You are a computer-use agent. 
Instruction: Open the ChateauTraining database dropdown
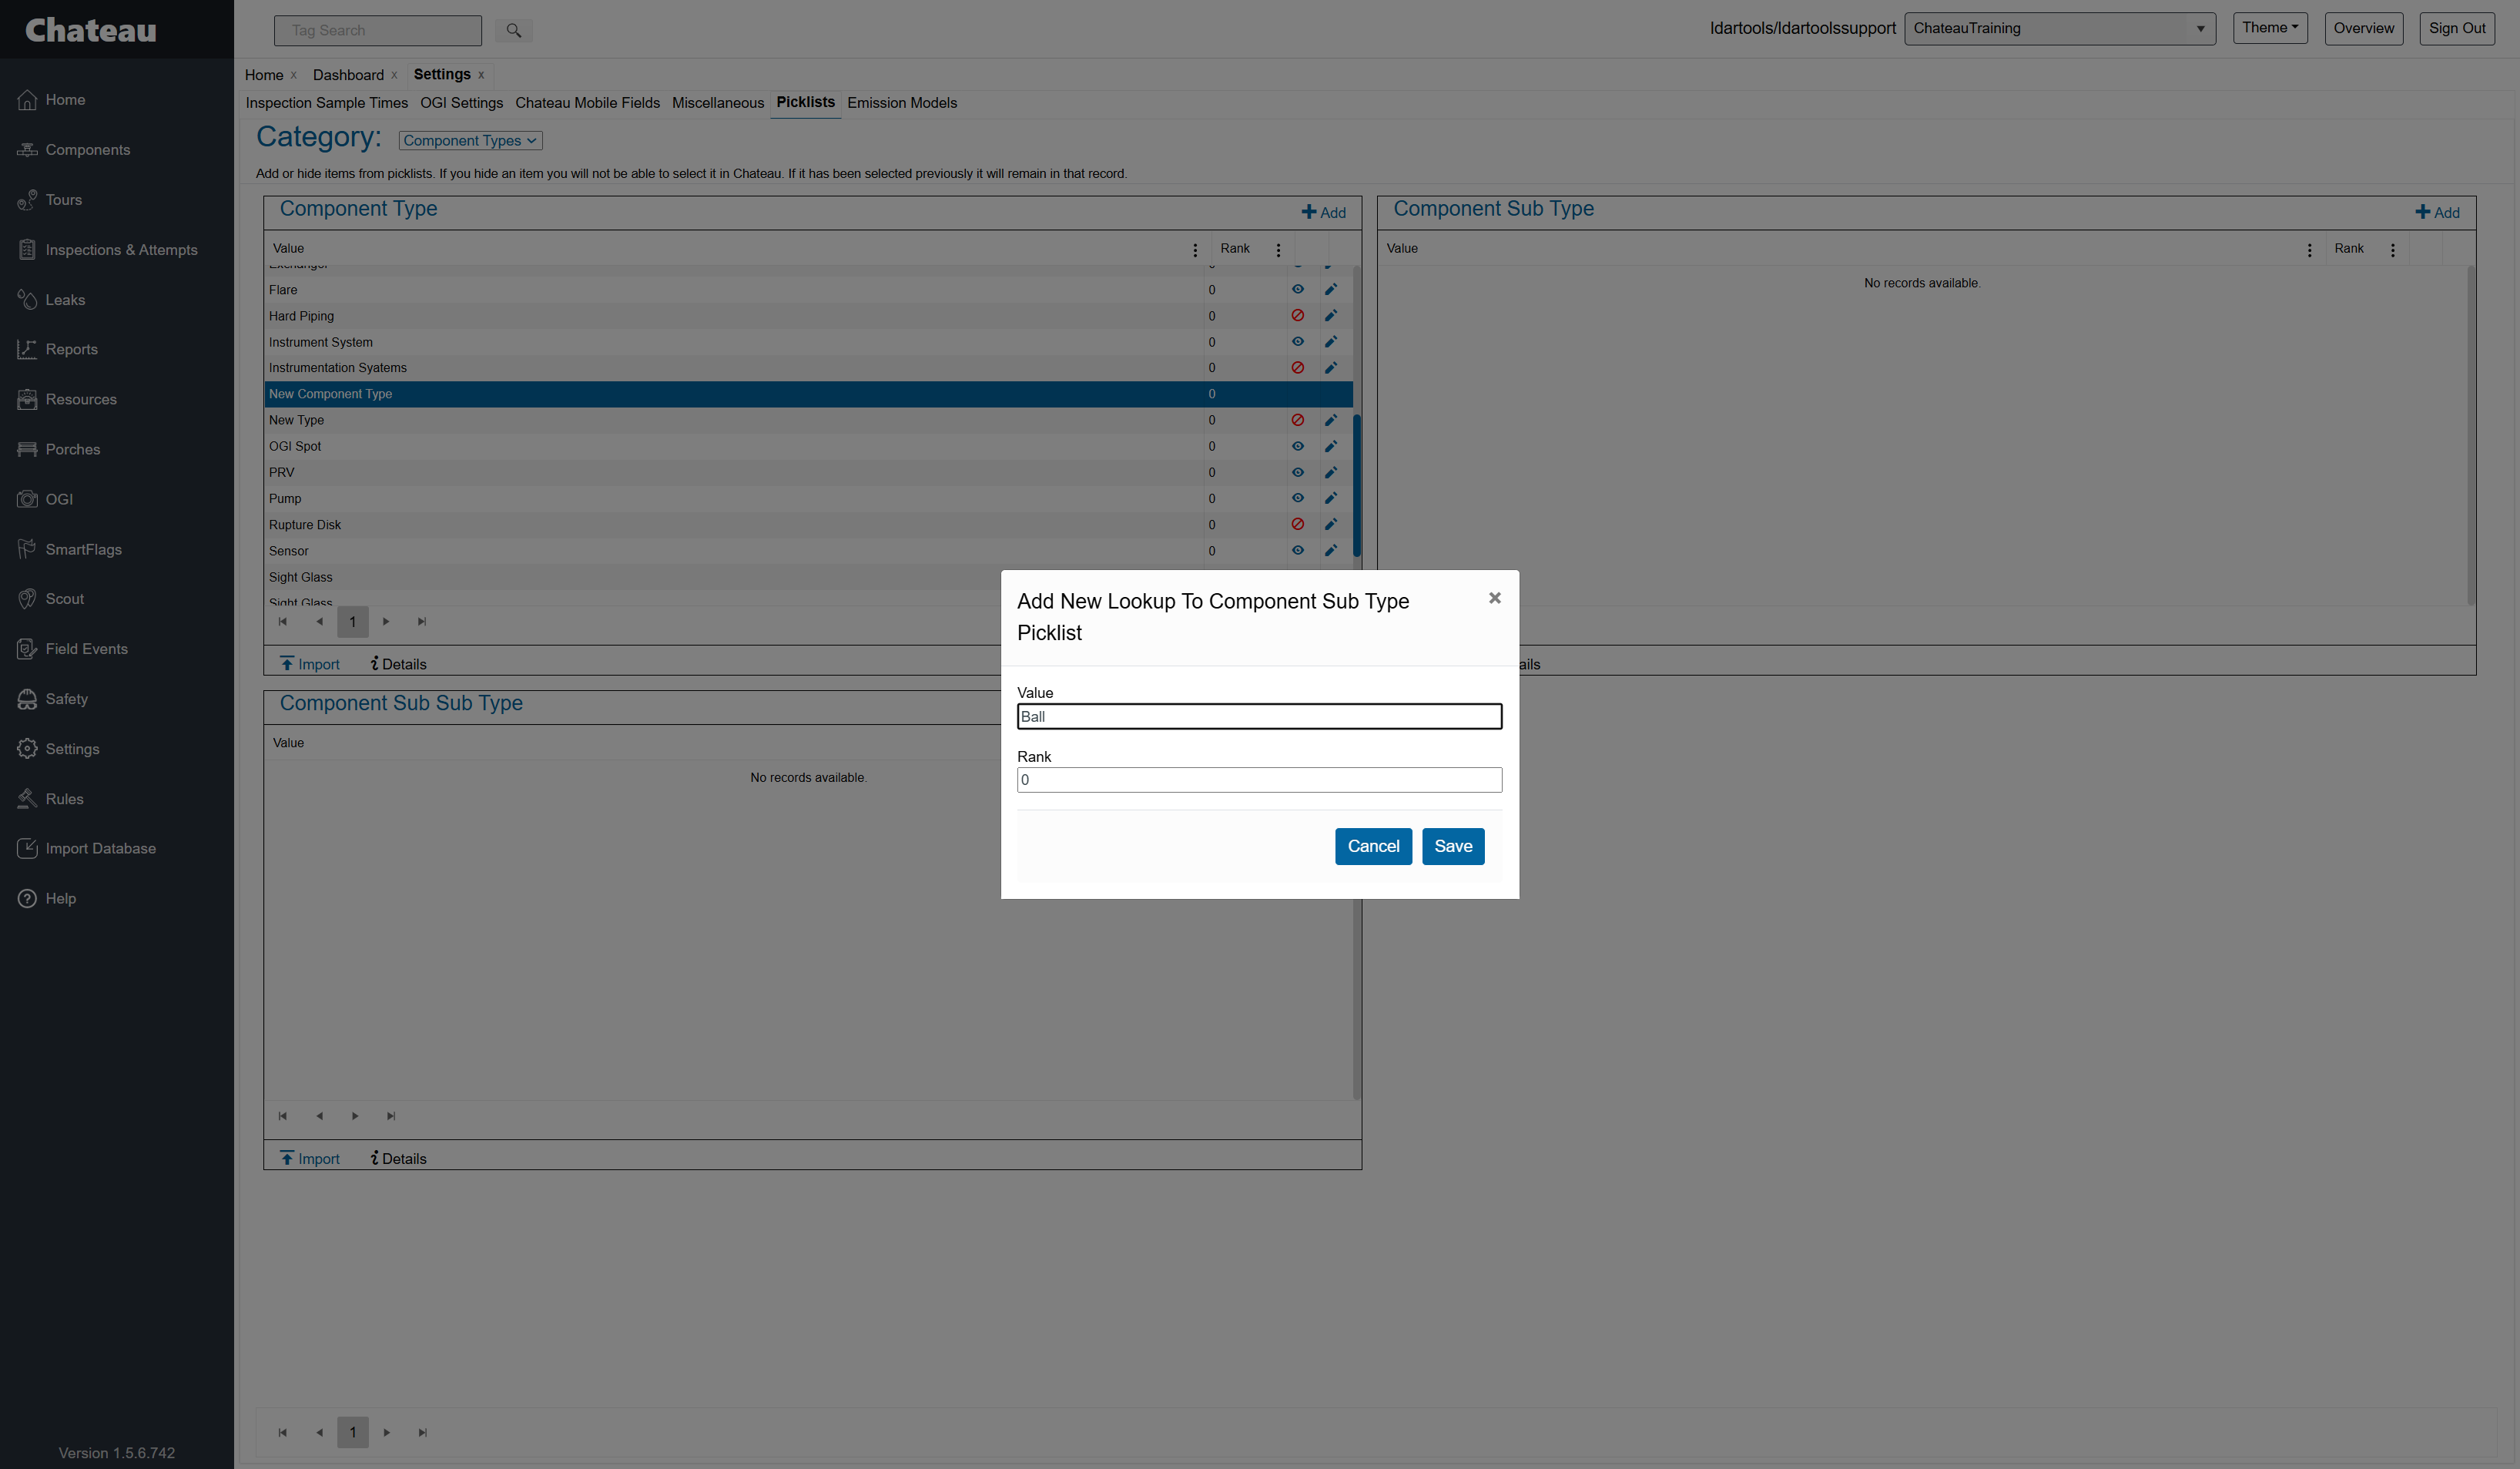pos(2059,28)
